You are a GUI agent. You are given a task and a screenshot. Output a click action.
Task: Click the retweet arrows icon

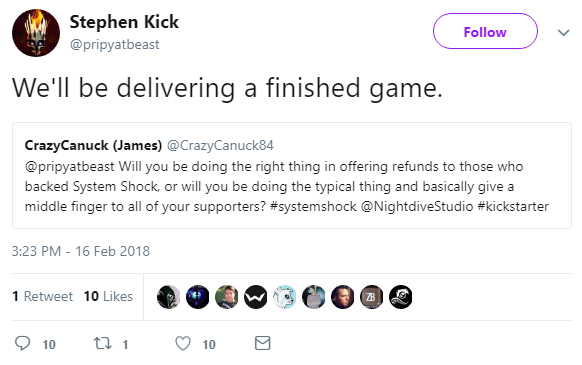tap(102, 343)
